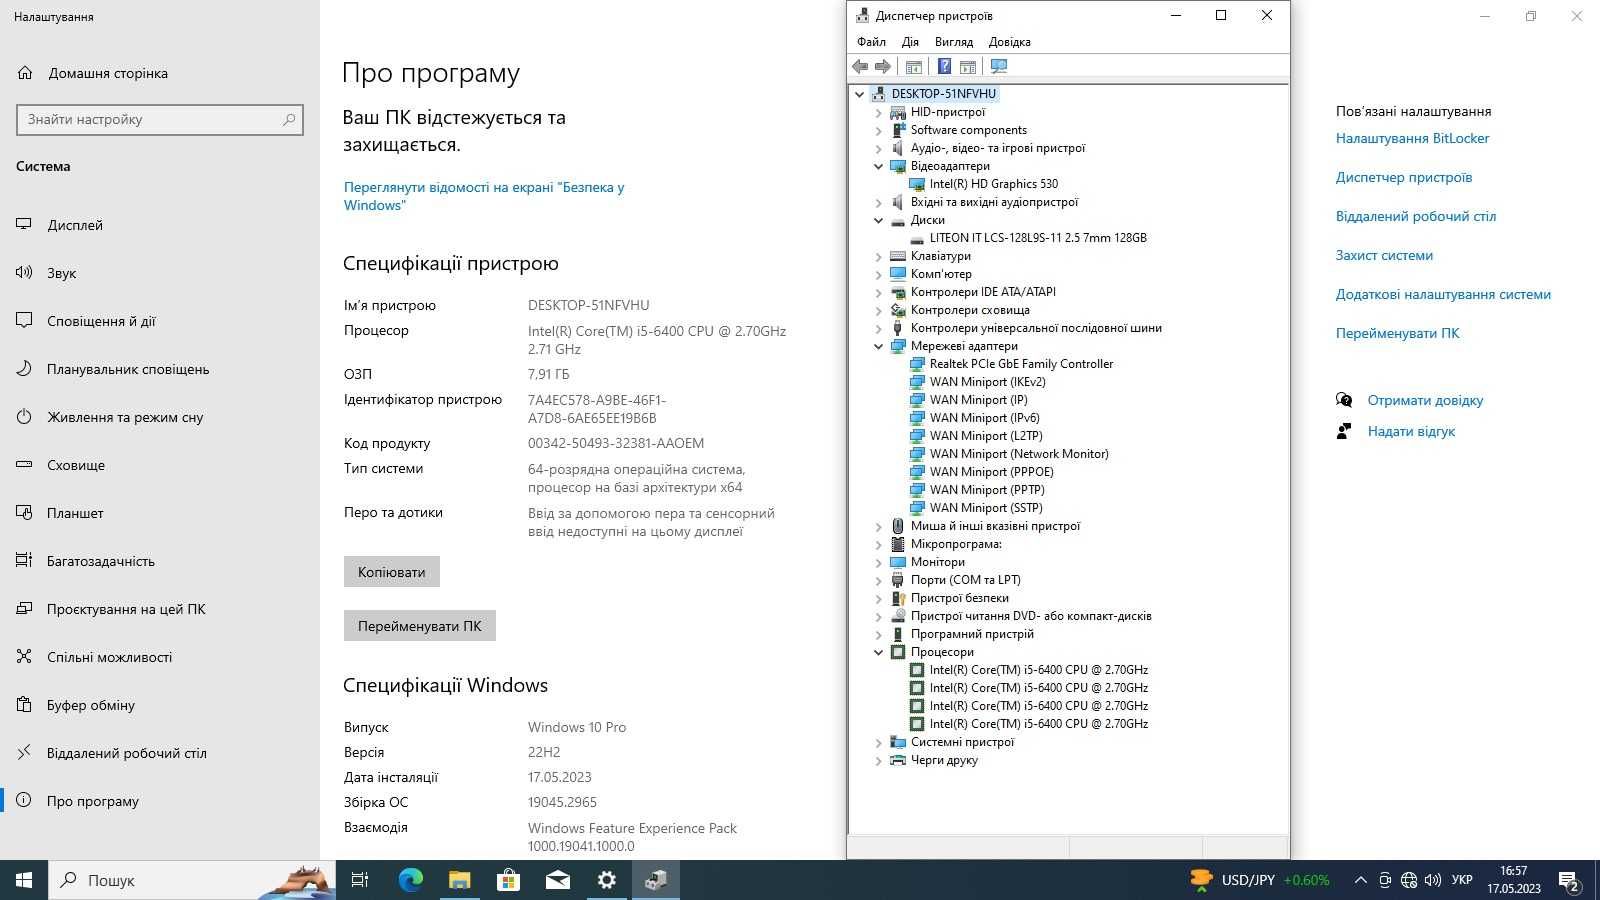Screen dimensions: 1600x900
Task: Open Налаштування BitLocker link
Action: pos(1412,138)
